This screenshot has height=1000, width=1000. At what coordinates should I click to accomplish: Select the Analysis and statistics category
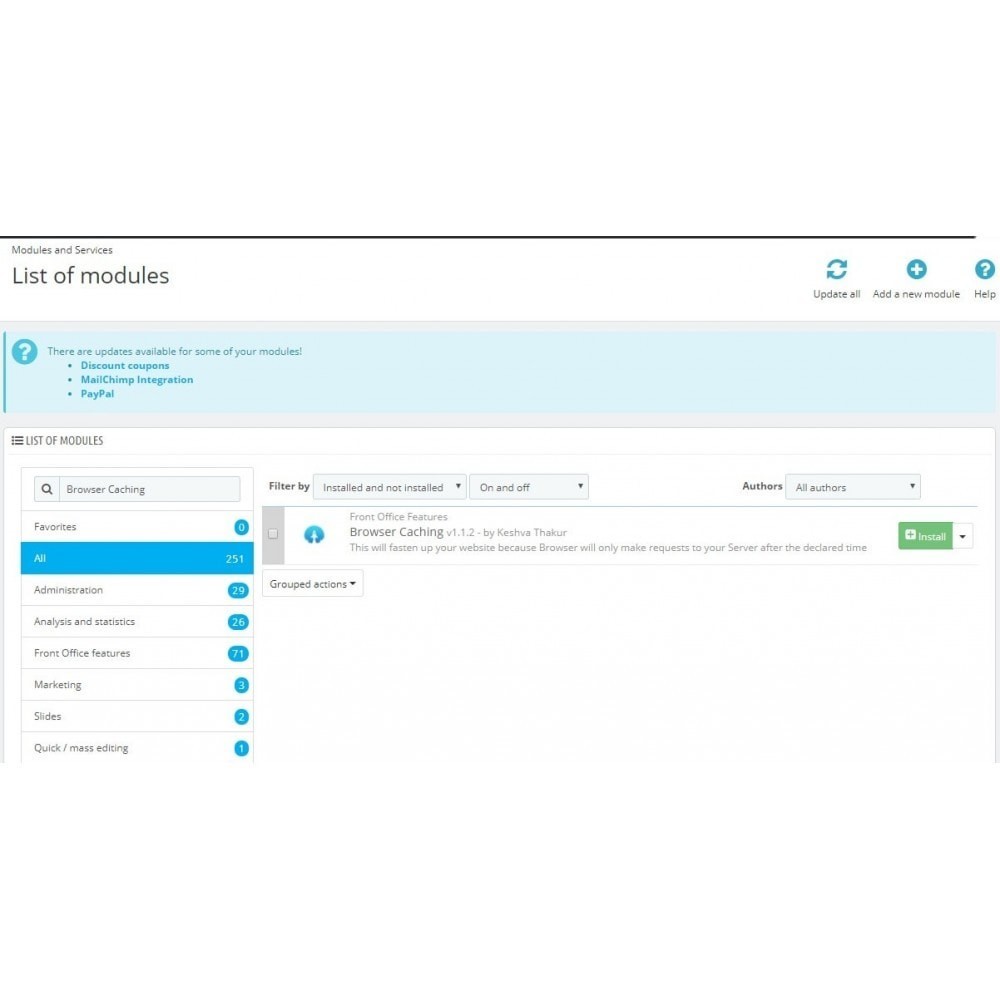click(x=137, y=621)
